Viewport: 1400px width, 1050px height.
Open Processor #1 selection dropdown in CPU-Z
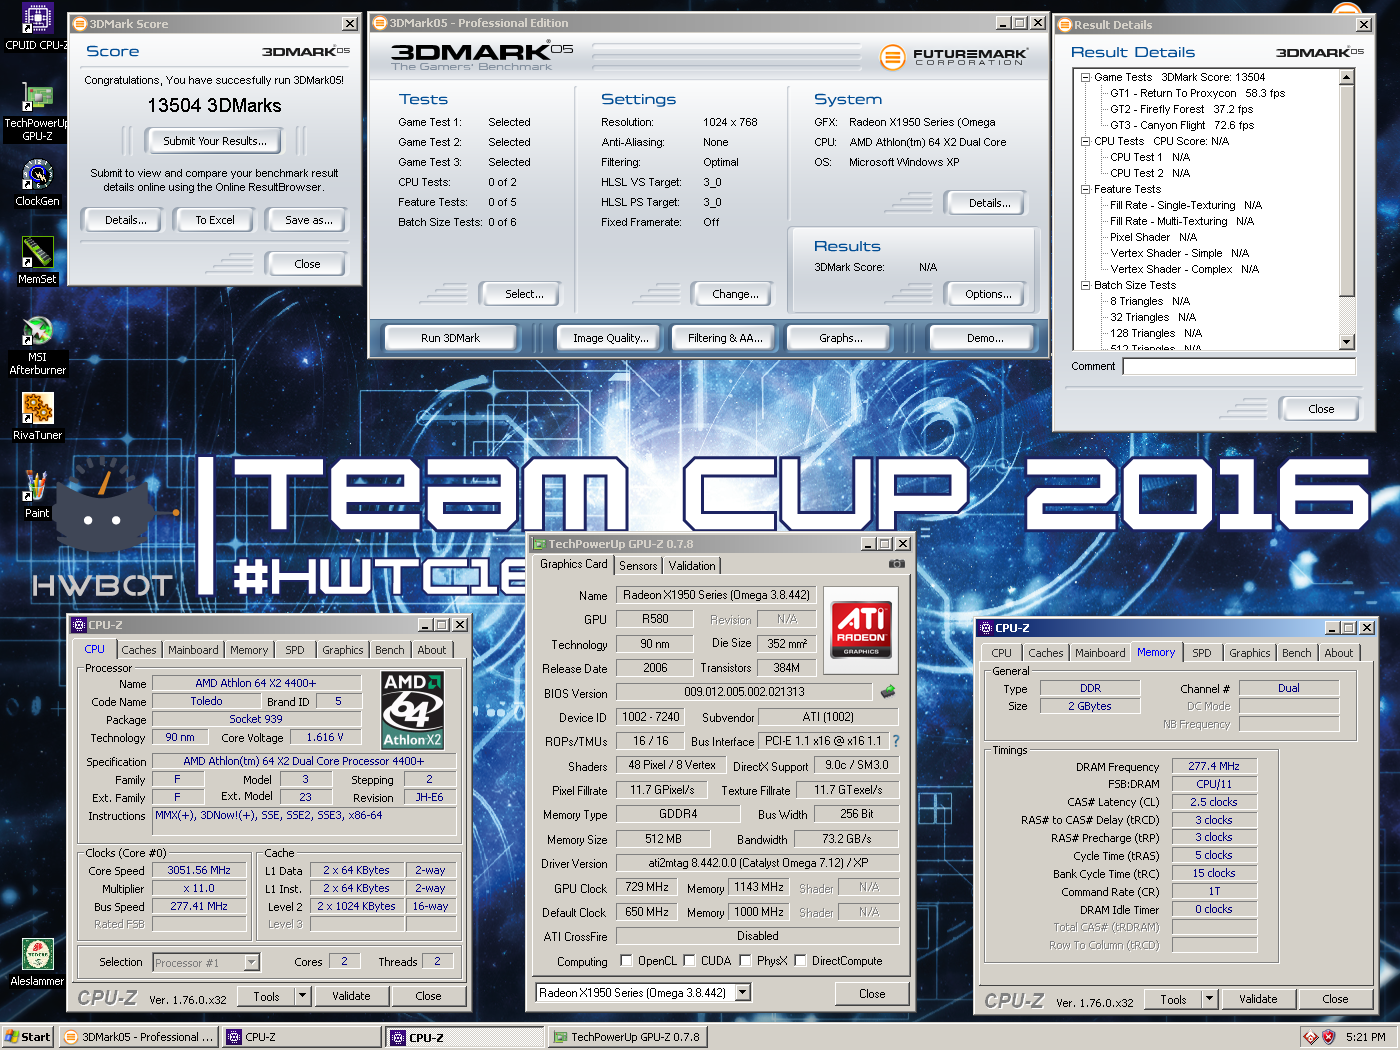(x=252, y=962)
